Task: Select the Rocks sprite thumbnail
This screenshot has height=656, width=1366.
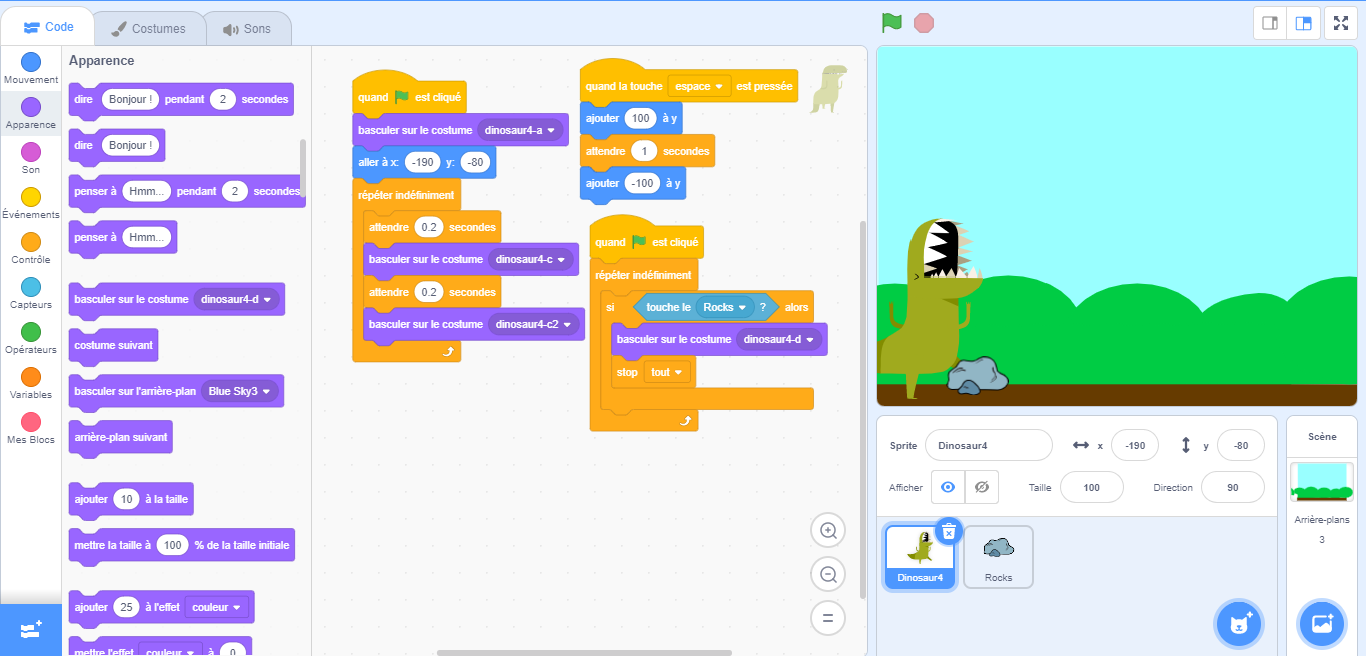Action: tap(998, 556)
